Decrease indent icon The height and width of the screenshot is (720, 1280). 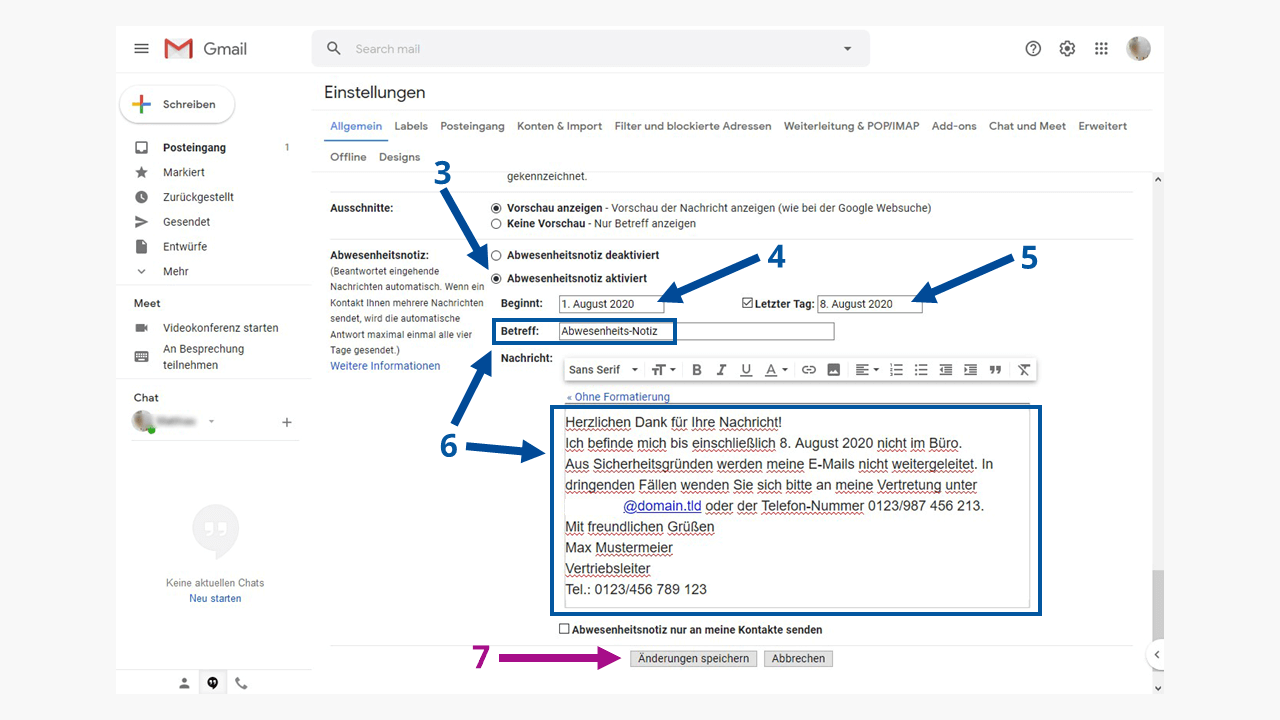click(x=946, y=370)
